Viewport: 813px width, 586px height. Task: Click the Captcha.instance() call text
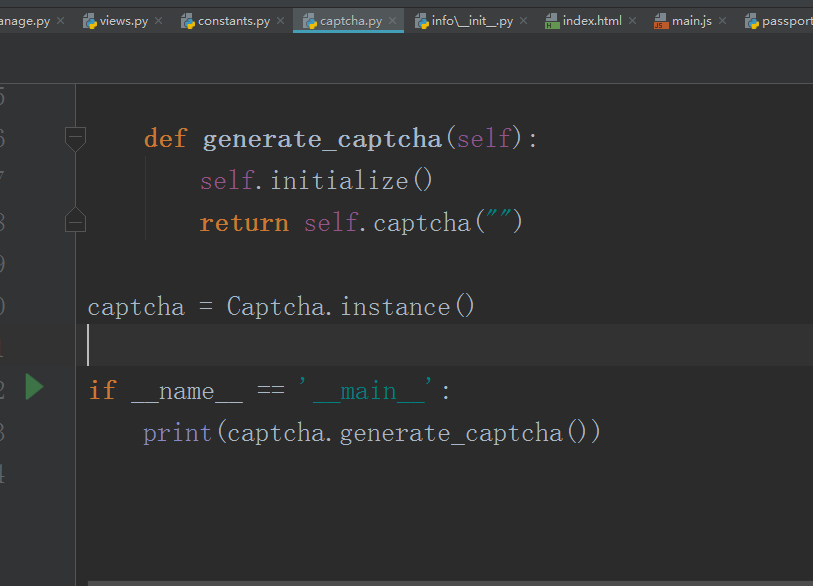point(351,306)
